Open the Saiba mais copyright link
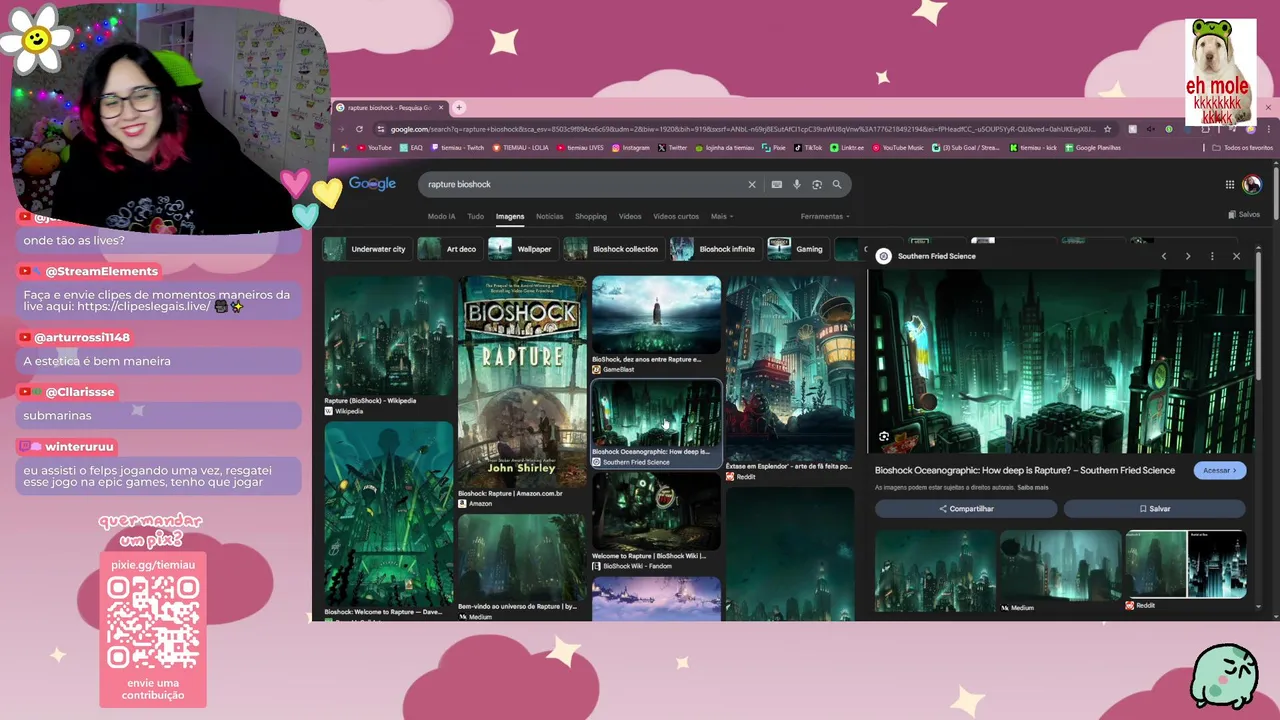Screen dimensions: 1280x720 click(x=1032, y=488)
